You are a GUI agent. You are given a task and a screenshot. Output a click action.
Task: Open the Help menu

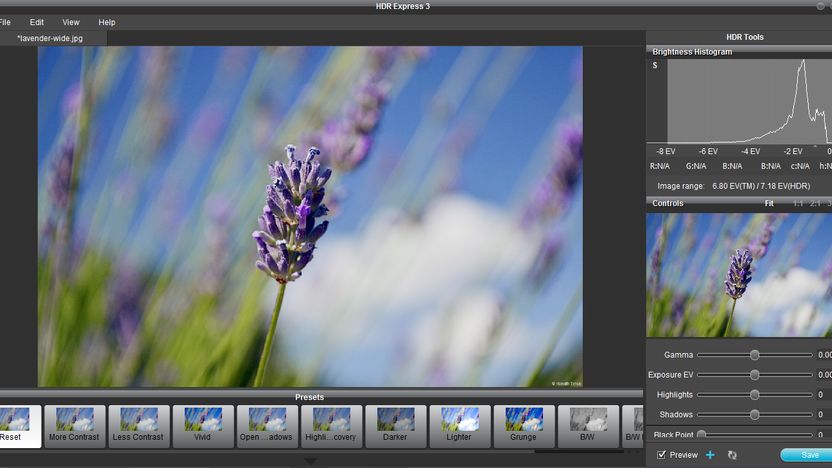pyautogui.click(x=107, y=22)
